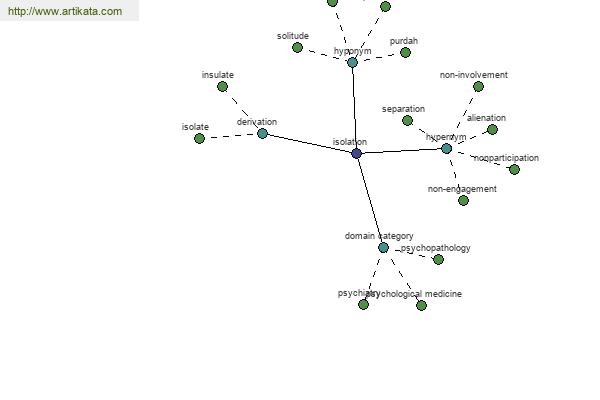
Task: Select the hypernym relation node
Action: (447, 149)
